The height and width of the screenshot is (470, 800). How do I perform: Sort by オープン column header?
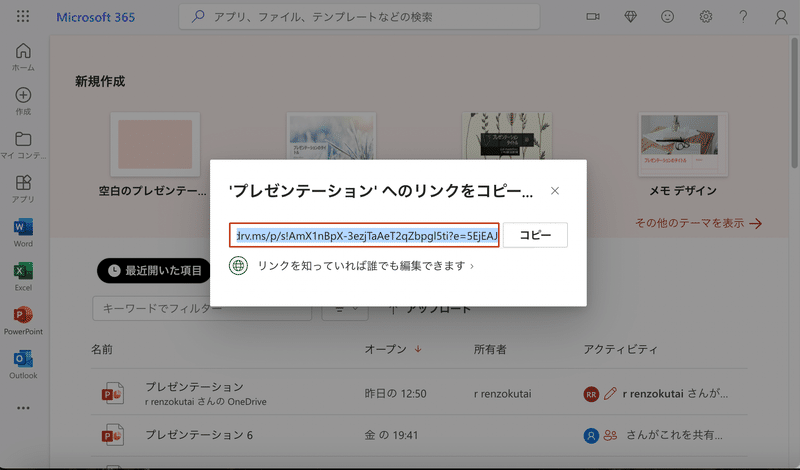(x=393, y=349)
